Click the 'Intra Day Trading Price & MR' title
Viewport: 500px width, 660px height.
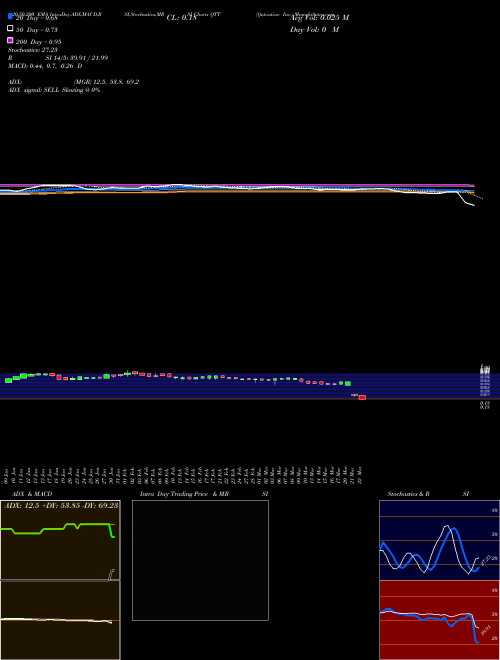coord(184,494)
